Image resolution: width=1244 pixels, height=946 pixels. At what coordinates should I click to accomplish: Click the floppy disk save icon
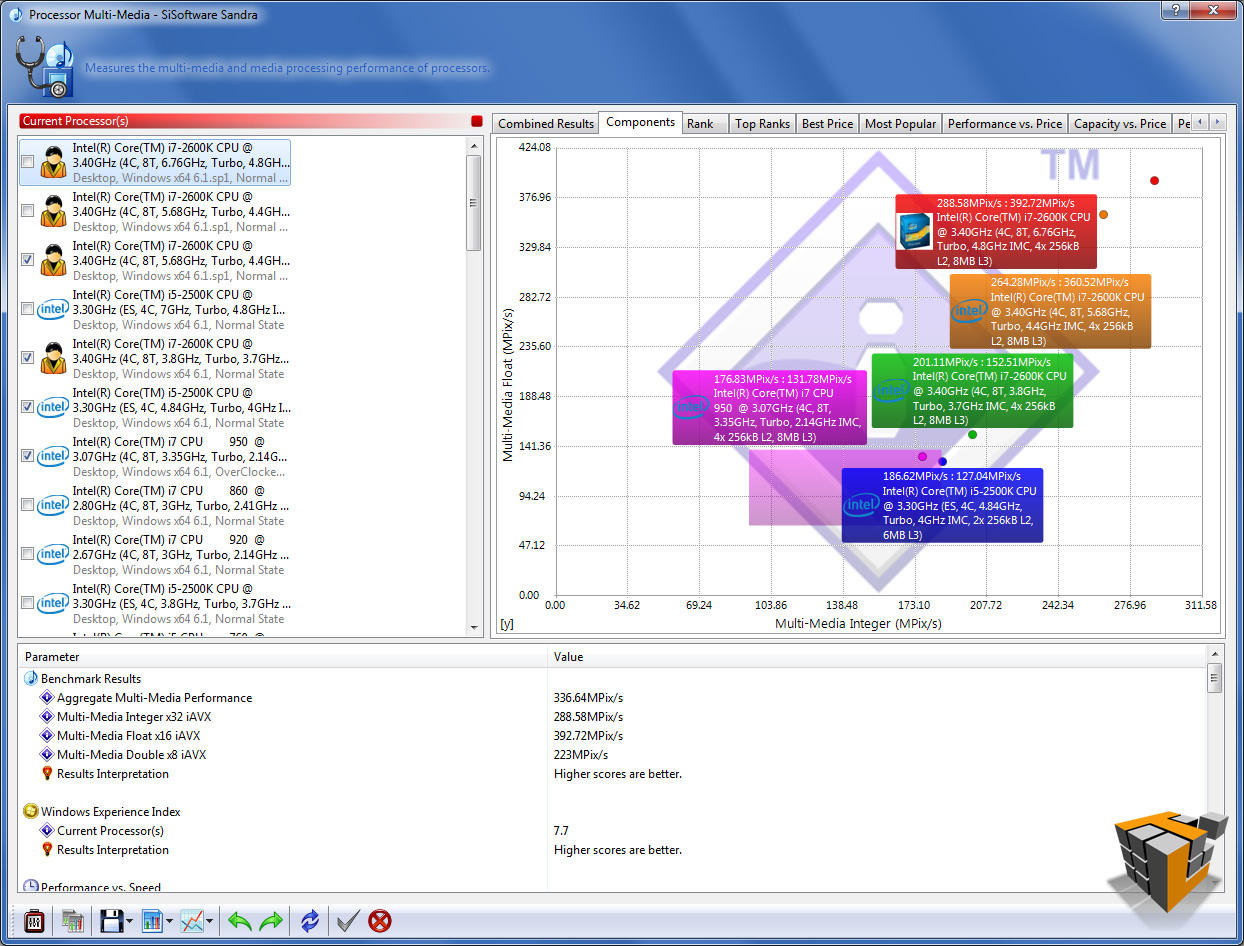coord(110,920)
